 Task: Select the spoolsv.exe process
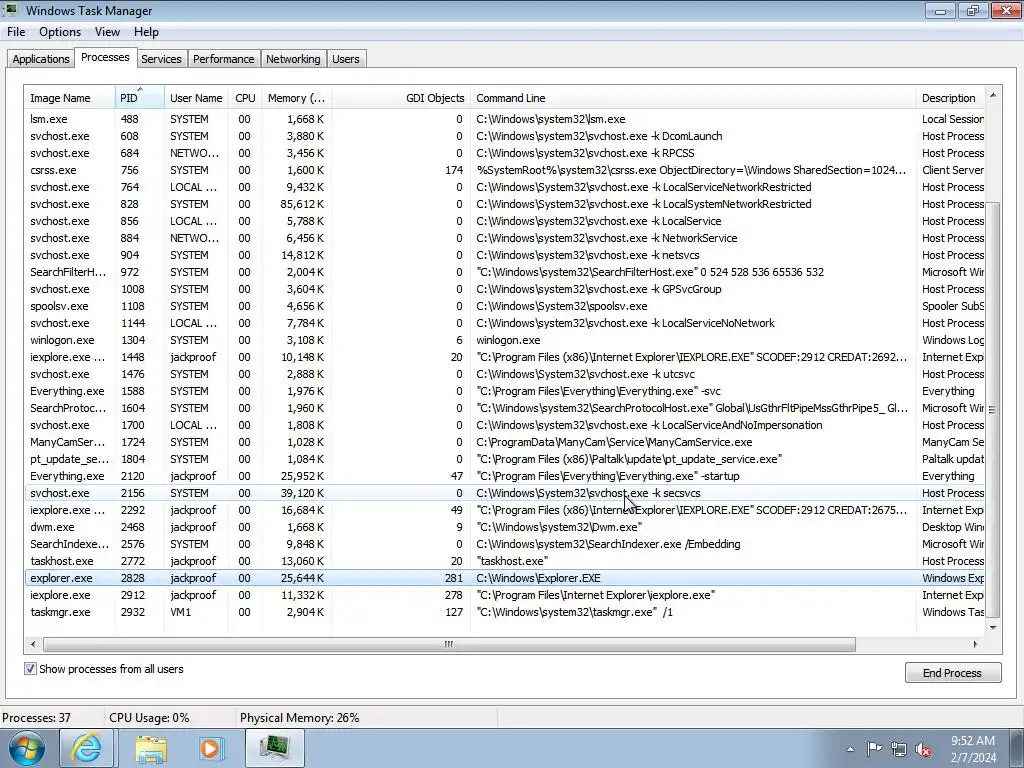pyautogui.click(x=504, y=306)
